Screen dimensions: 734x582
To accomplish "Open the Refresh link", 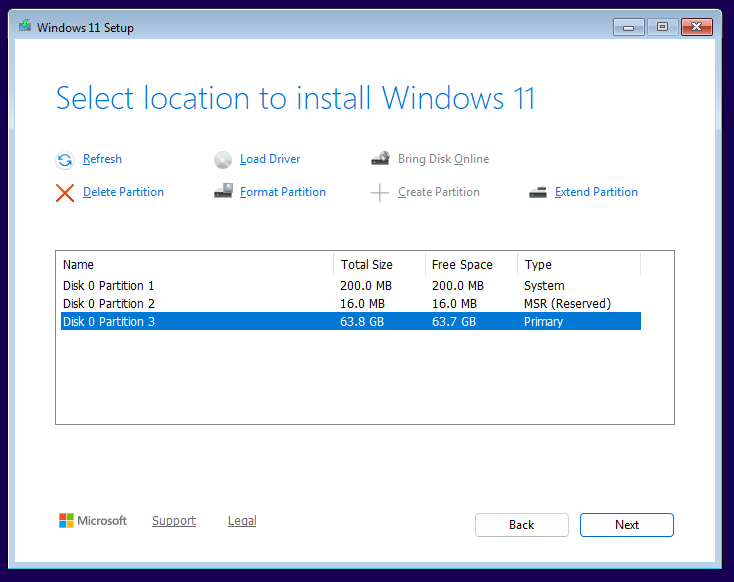I will [103, 159].
